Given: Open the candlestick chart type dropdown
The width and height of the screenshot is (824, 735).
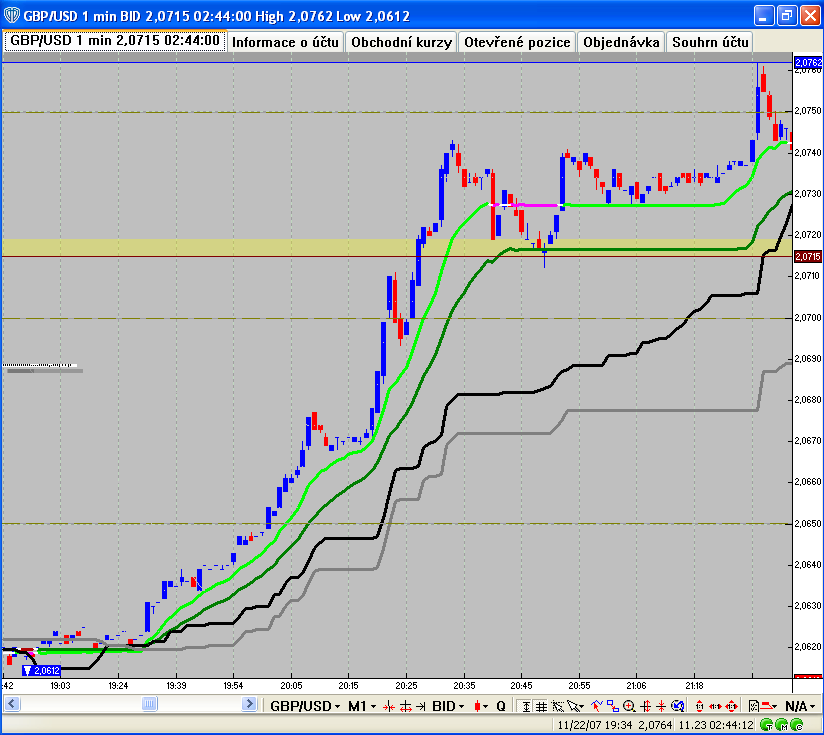Looking at the screenshot, I should click(x=480, y=706).
